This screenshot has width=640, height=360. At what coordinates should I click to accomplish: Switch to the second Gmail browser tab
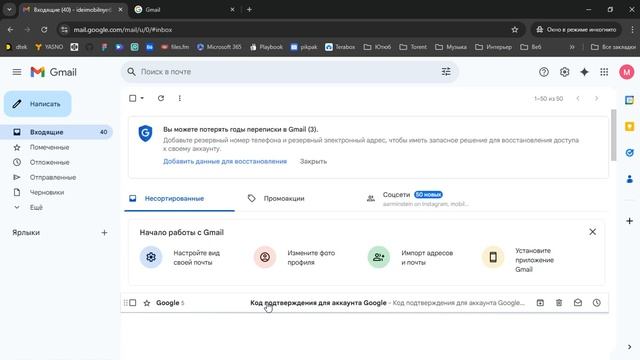[184, 9]
